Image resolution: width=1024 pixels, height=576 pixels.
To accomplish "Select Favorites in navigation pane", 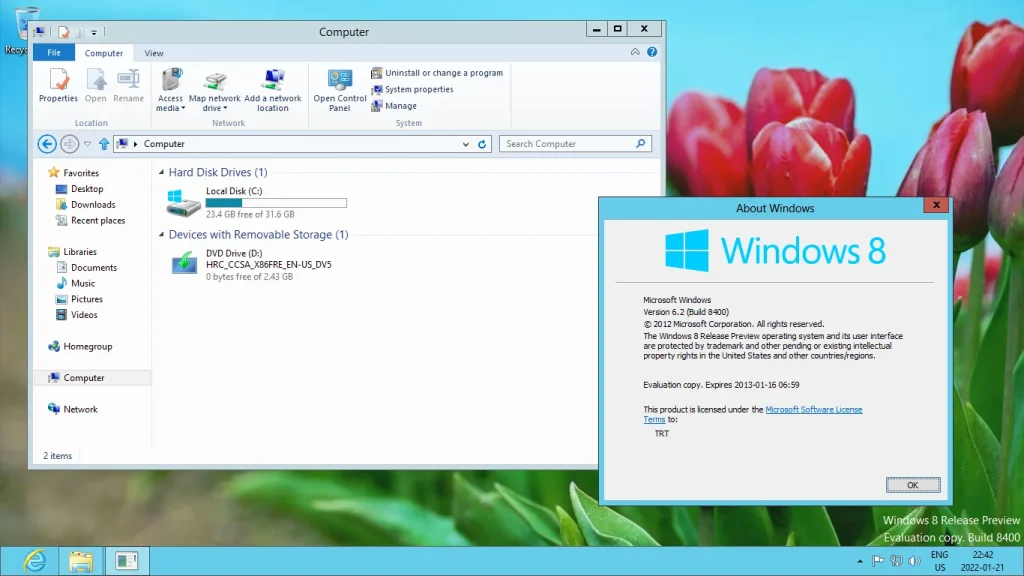I will coord(73,173).
